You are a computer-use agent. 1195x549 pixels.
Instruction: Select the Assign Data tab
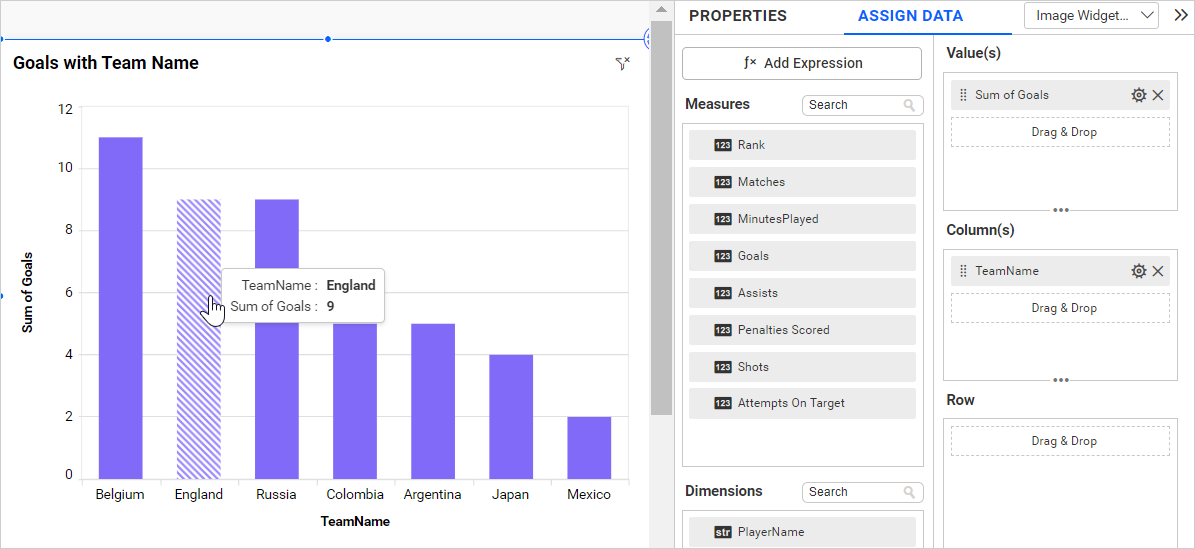tap(910, 16)
